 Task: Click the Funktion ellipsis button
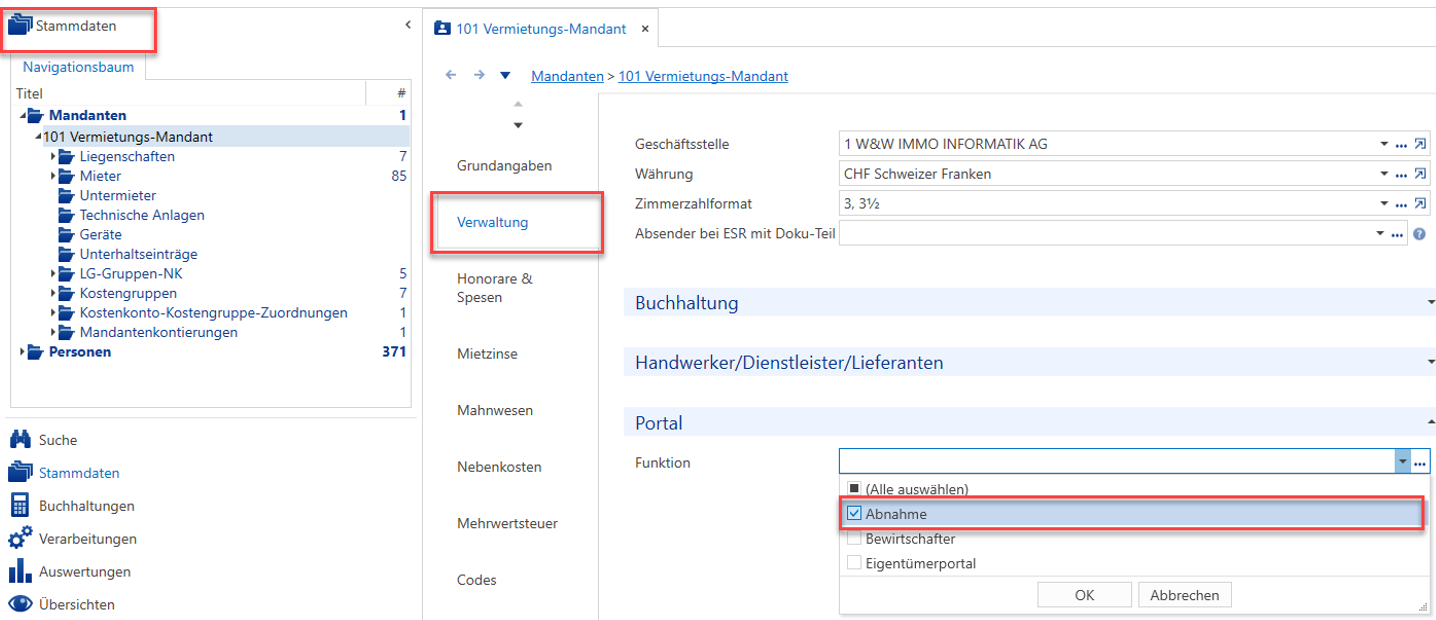tap(1420, 462)
